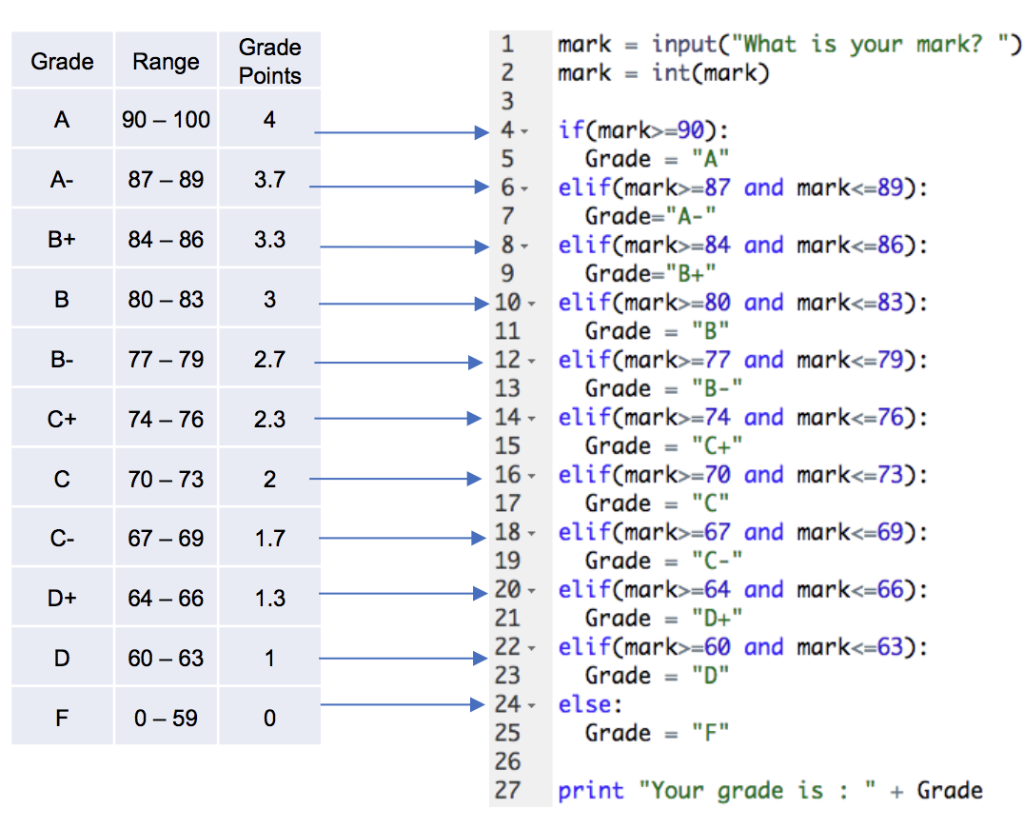
Task: Select the grade A table cell
Action: click(x=61, y=118)
